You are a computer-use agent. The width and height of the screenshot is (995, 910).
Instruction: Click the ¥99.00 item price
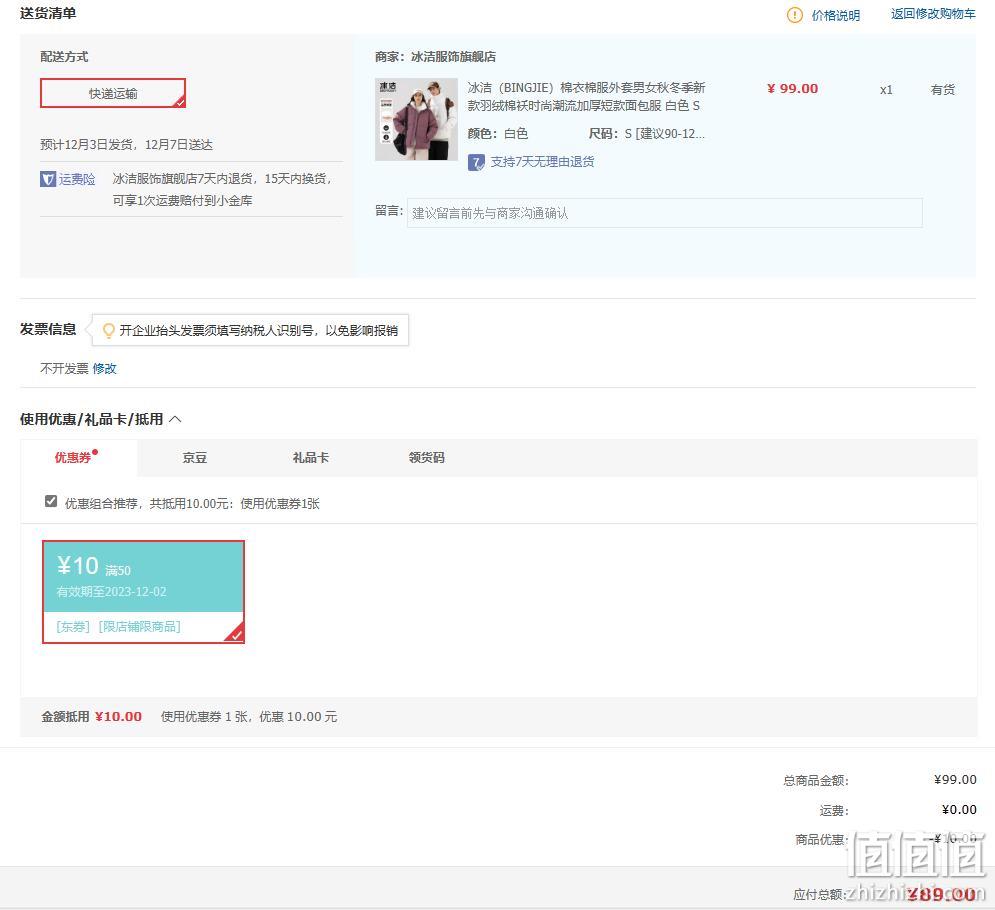click(793, 89)
